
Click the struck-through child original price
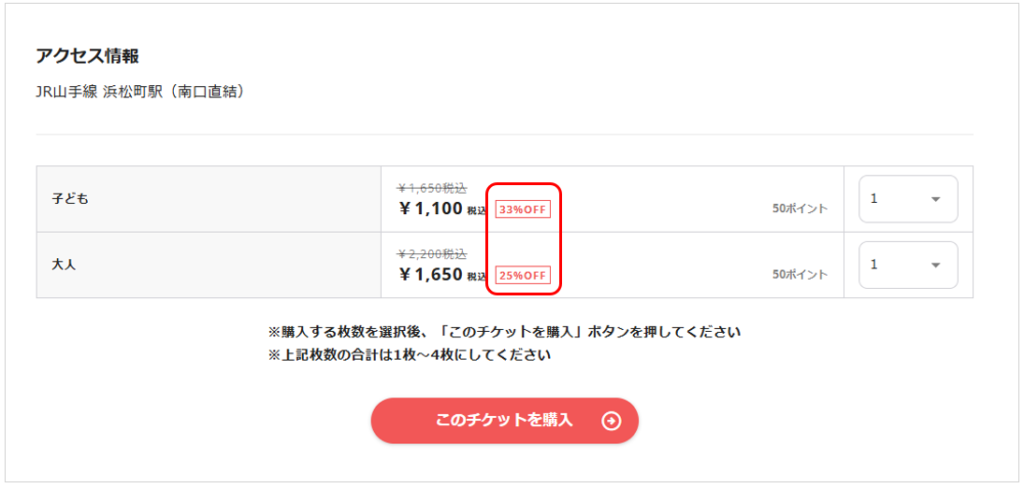coord(432,188)
